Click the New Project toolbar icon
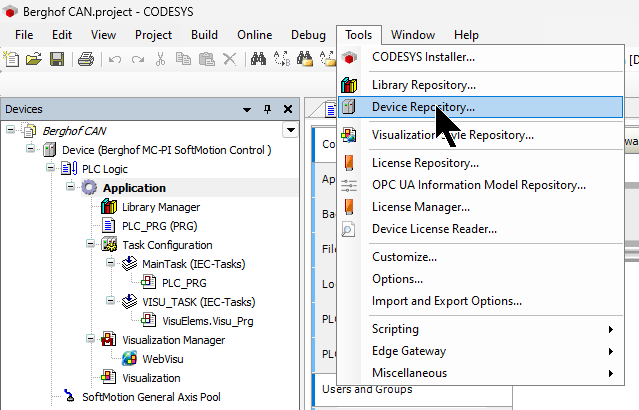Image resolution: width=639 pixels, height=410 pixels. click(11, 59)
